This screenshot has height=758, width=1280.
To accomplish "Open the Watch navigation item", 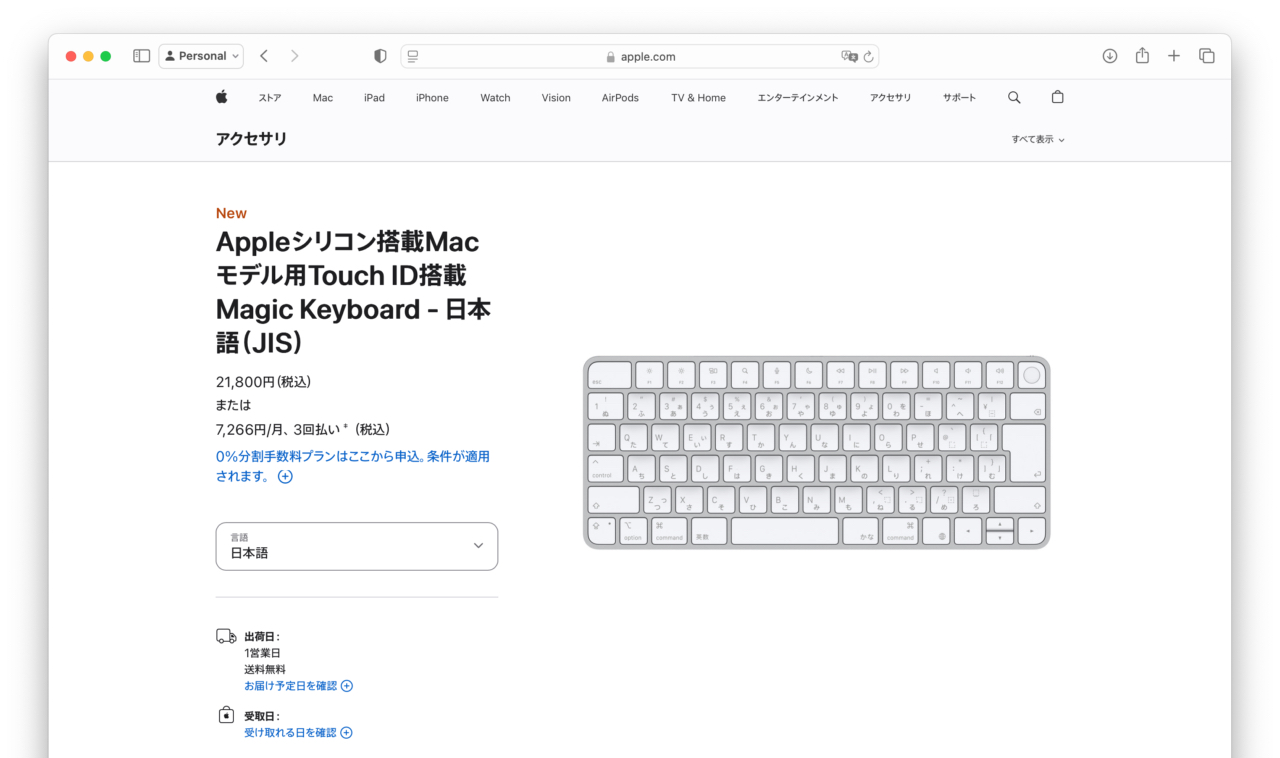I will coord(495,98).
